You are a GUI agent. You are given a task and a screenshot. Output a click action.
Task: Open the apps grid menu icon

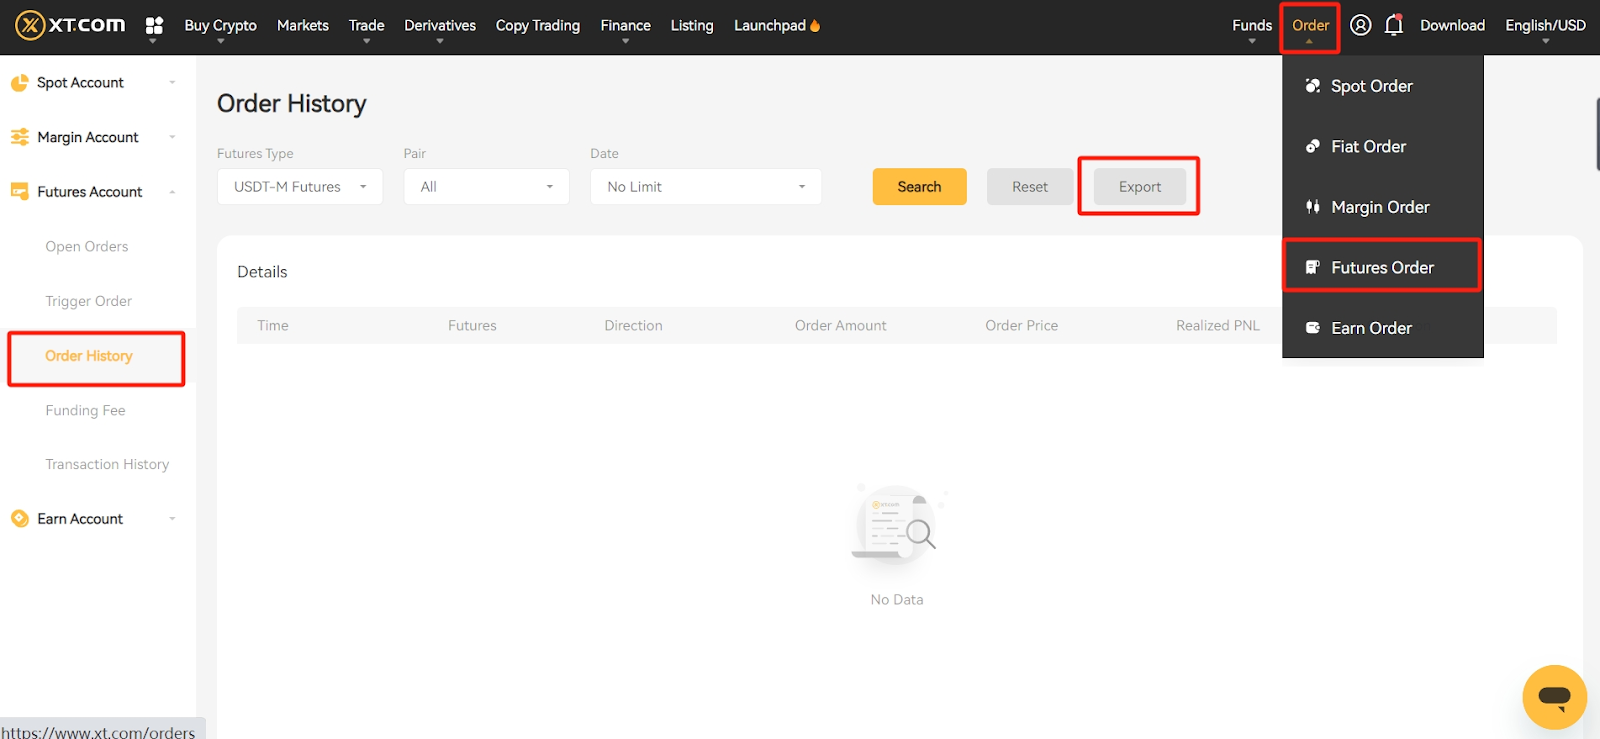click(x=154, y=25)
